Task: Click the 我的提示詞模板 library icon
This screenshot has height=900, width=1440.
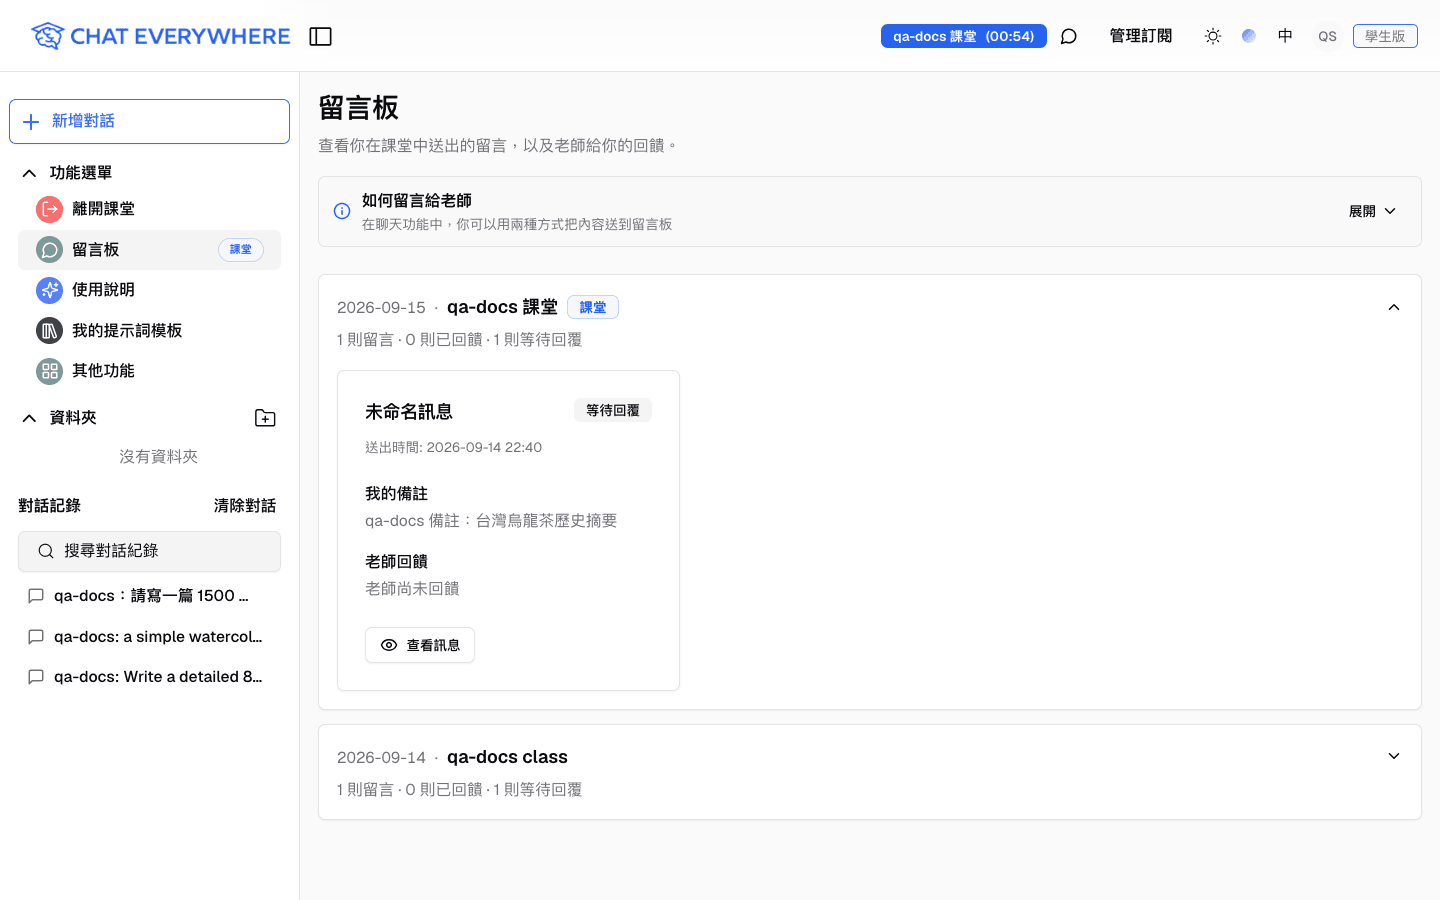Action: tap(49, 331)
